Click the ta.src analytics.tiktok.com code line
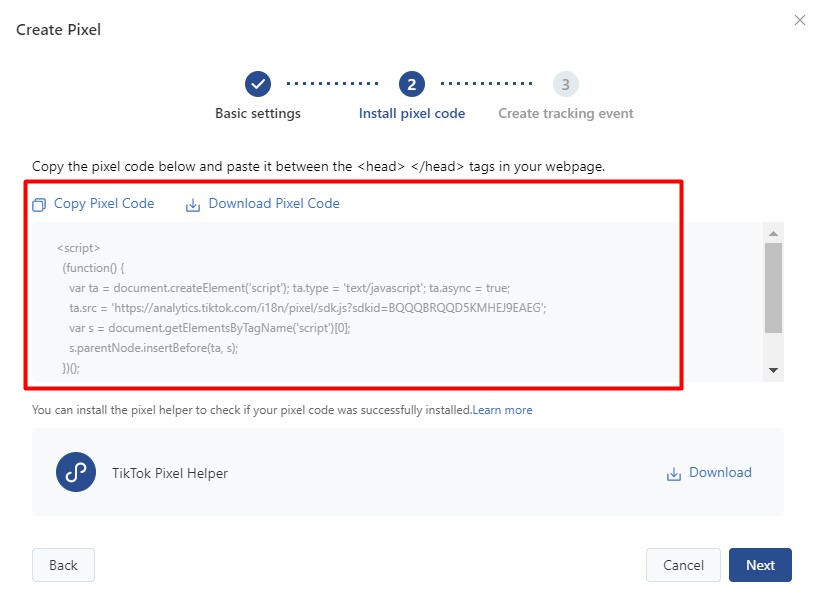 [x=308, y=308]
